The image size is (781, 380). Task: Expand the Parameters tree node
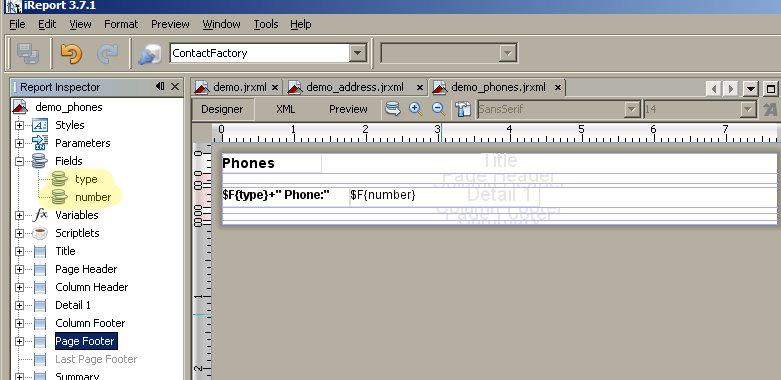tap(19, 143)
